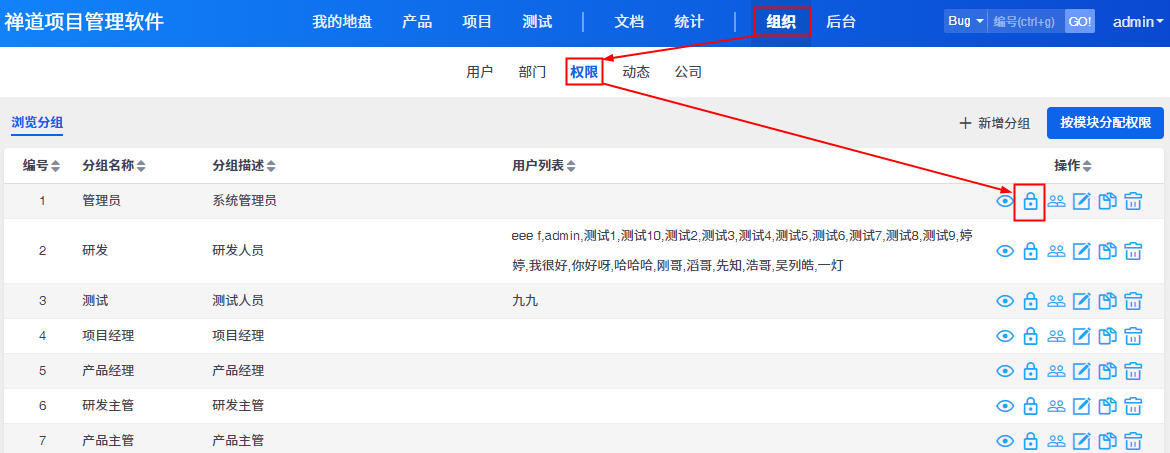Open the 产品 top navigation item
1170x453 pixels.
[x=417, y=22]
